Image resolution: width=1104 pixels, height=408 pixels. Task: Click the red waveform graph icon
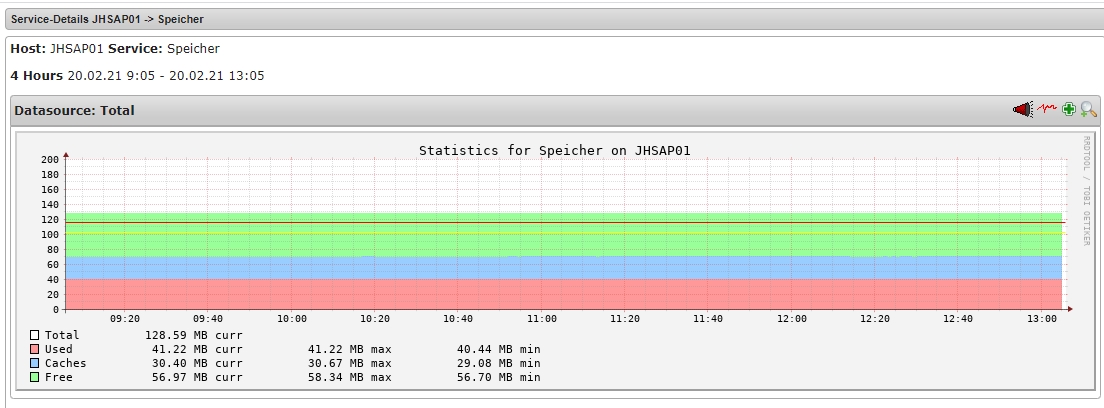click(1047, 110)
